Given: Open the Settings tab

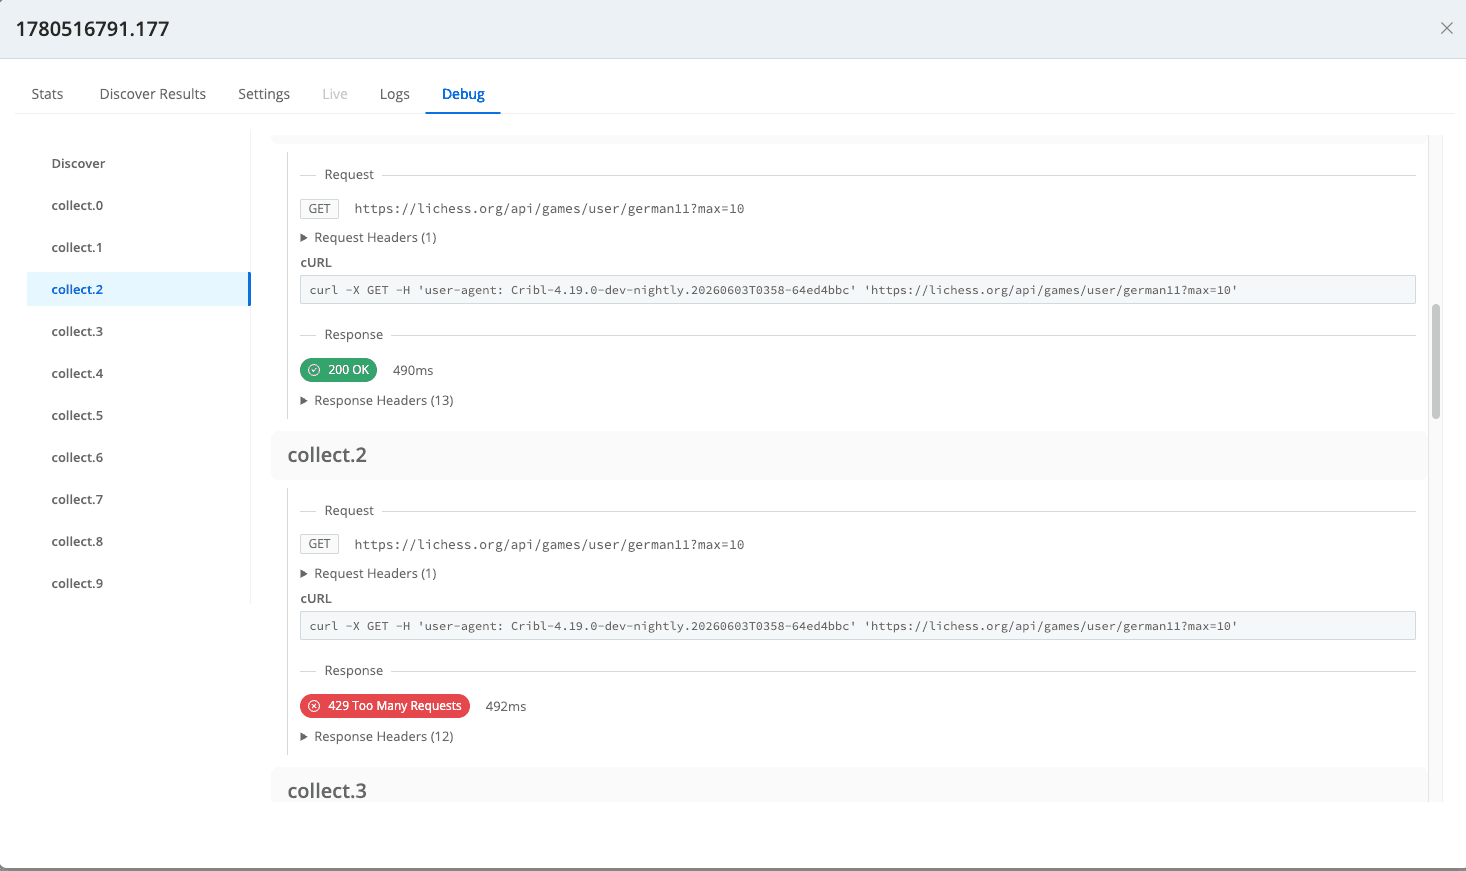Looking at the screenshot, I should point(264,94).
